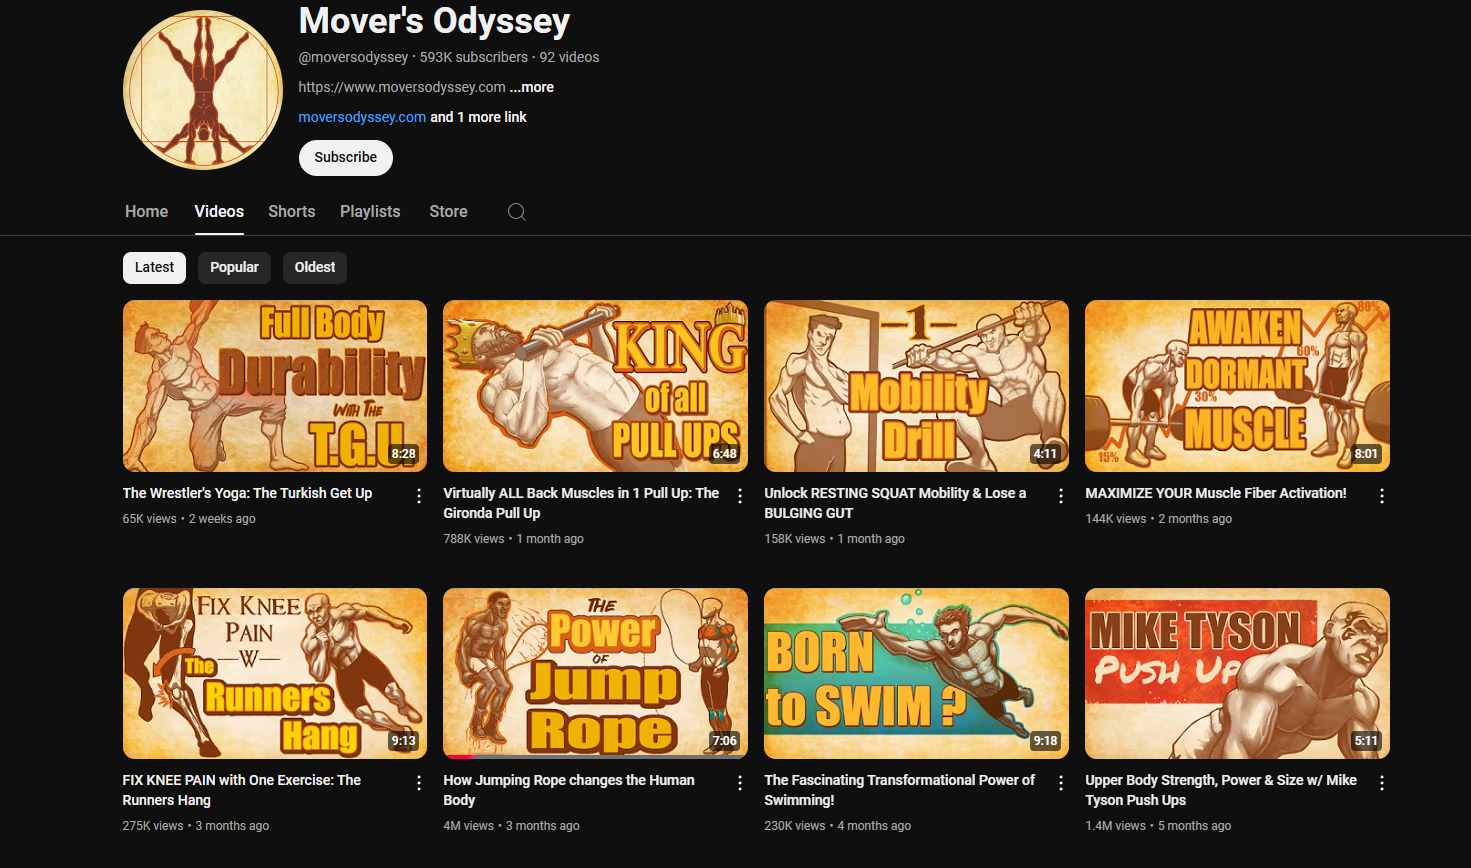Open title 'Virtually ALL Back Muscles in 1 Pull Up'
The height and width of the screenshot is (868, 1471).
[581, 503]
